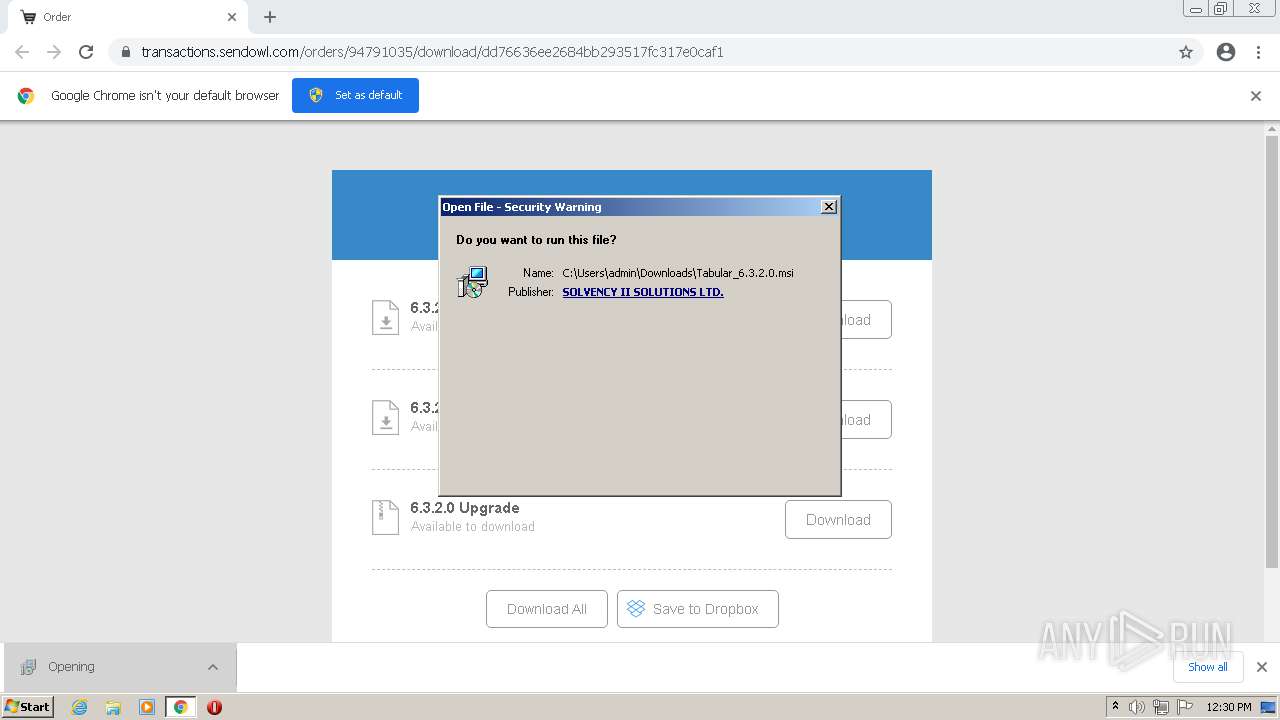Click the 6.3.2.0 Upgrade title text
1280x720 pixels.
(465, 508)
